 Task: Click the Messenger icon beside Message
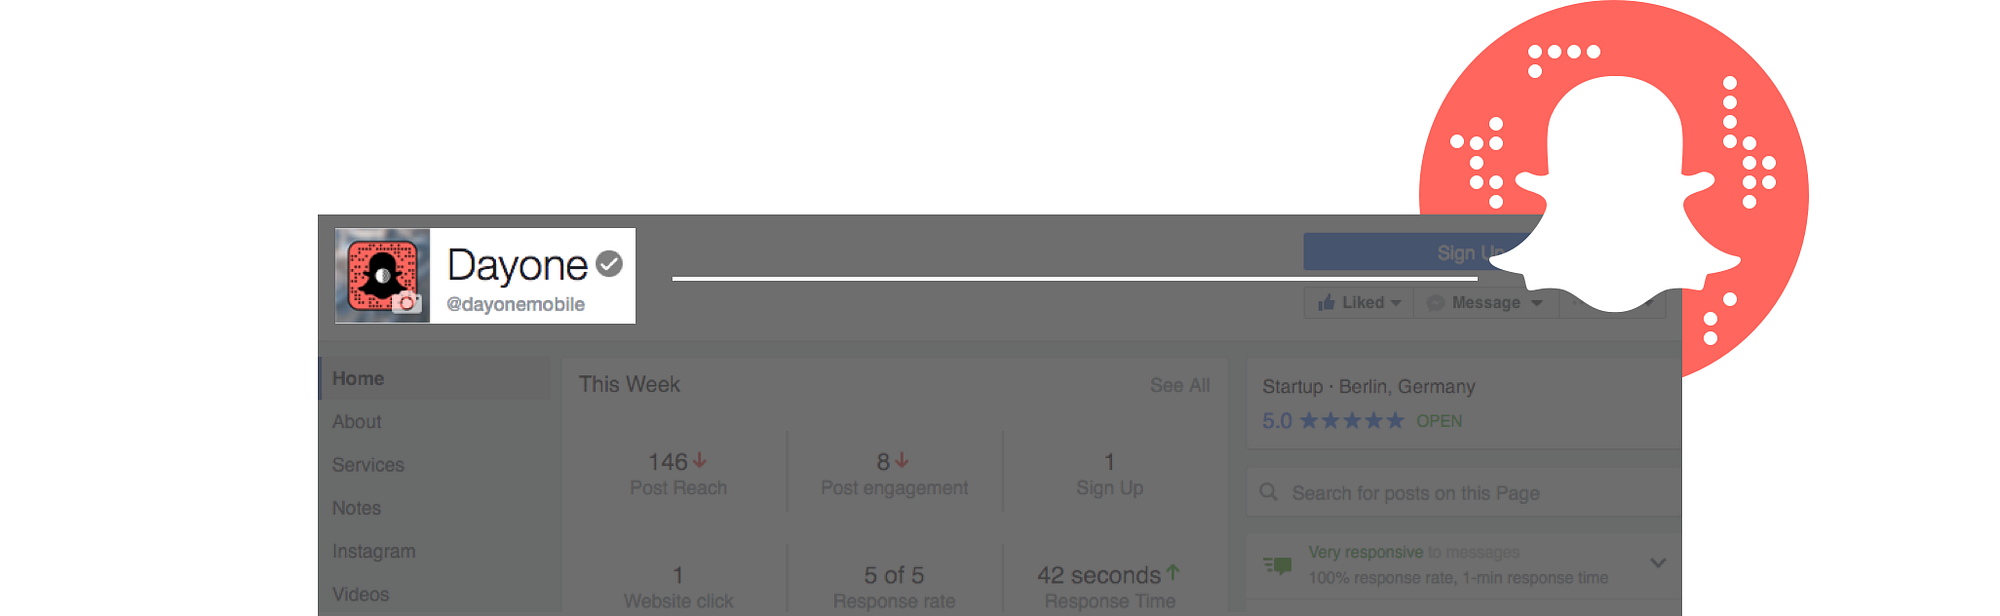tap(1435, 303)
